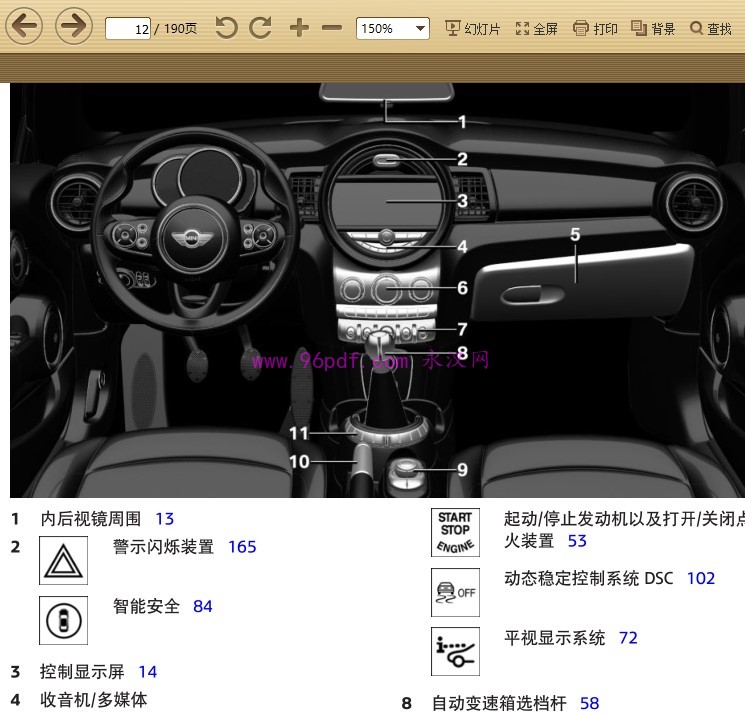Go forward with the right arrow button
The image size is (745, 715).
click(x=74, y=25)
